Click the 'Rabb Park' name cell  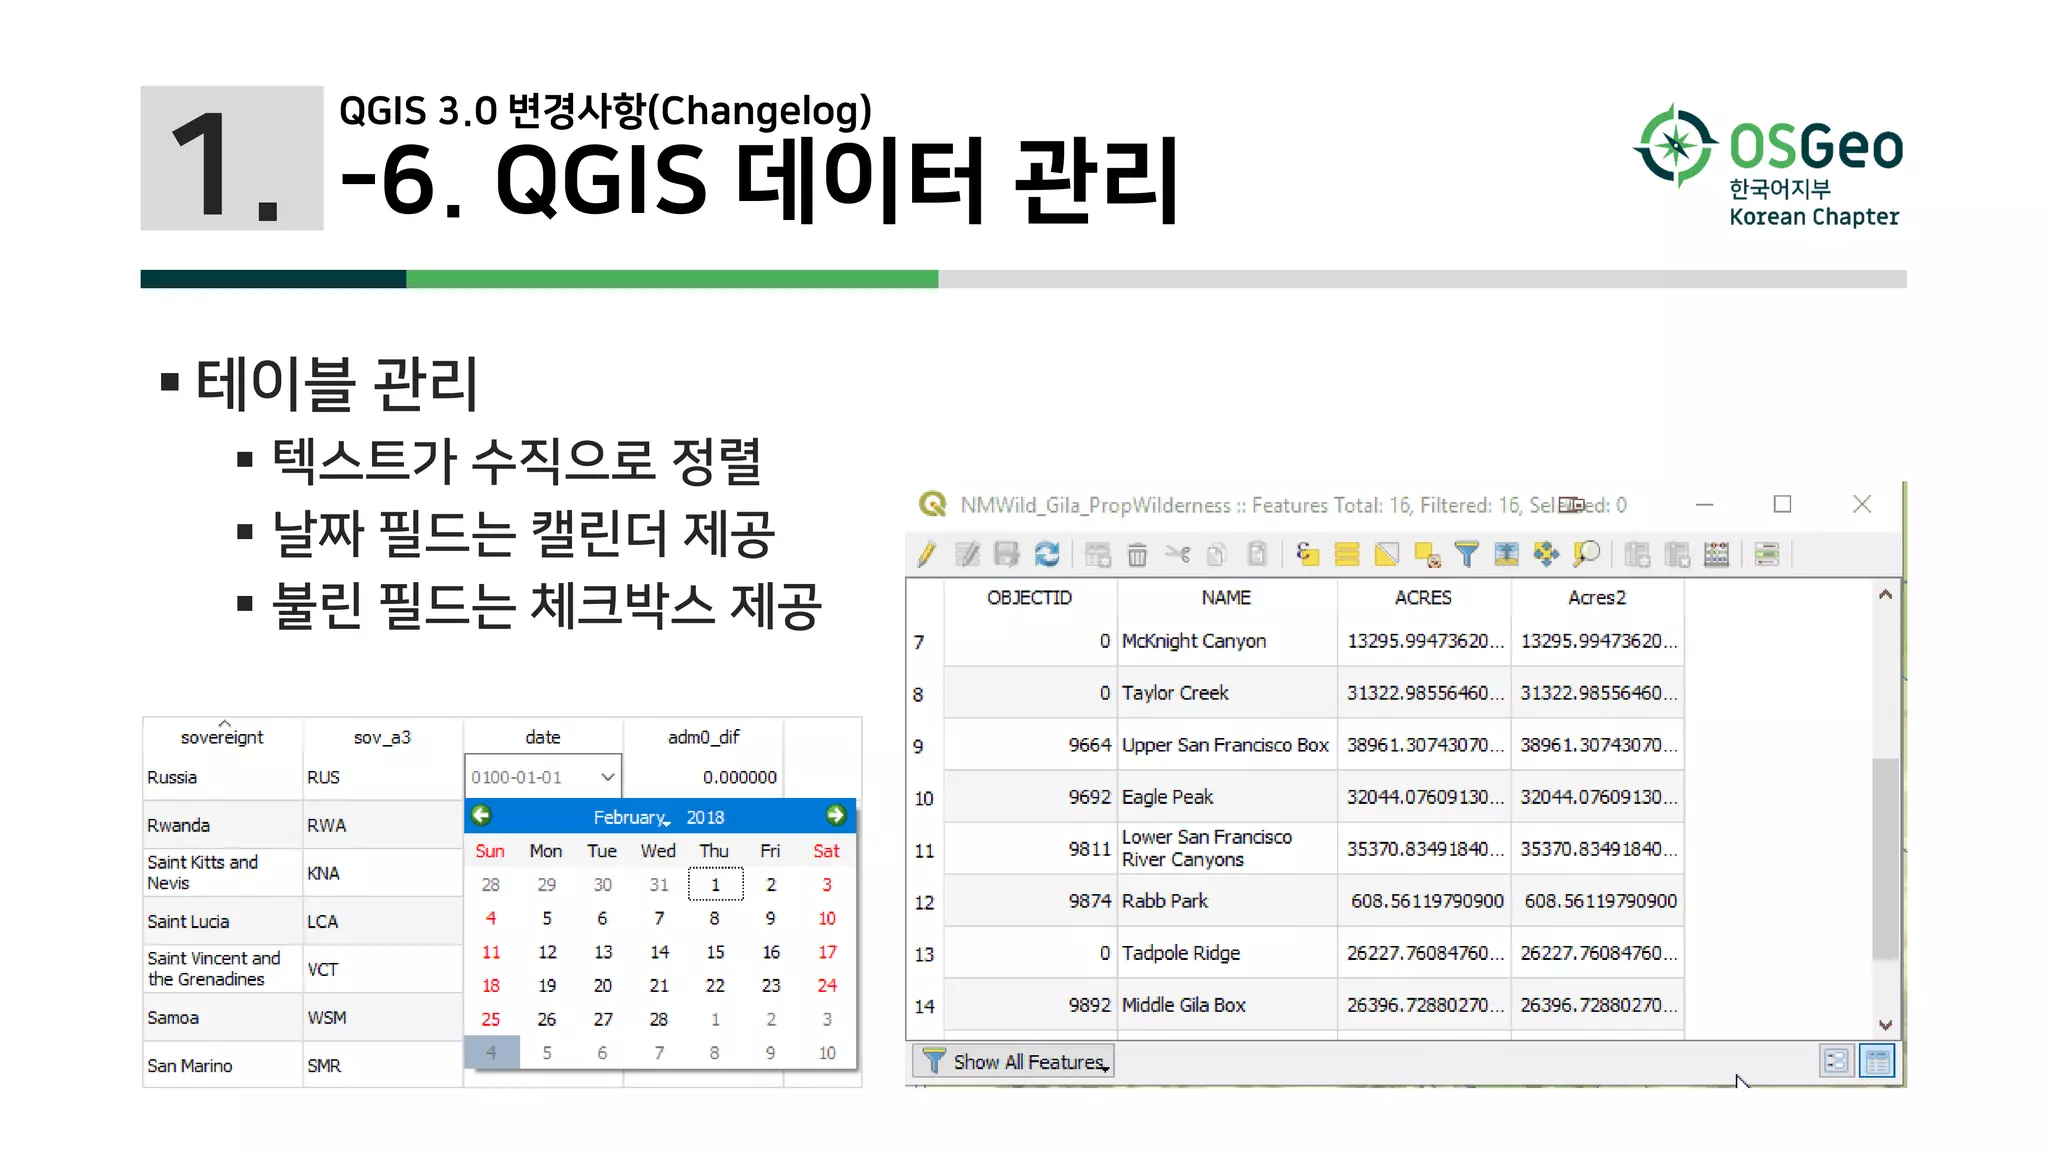pos(1227,901)
